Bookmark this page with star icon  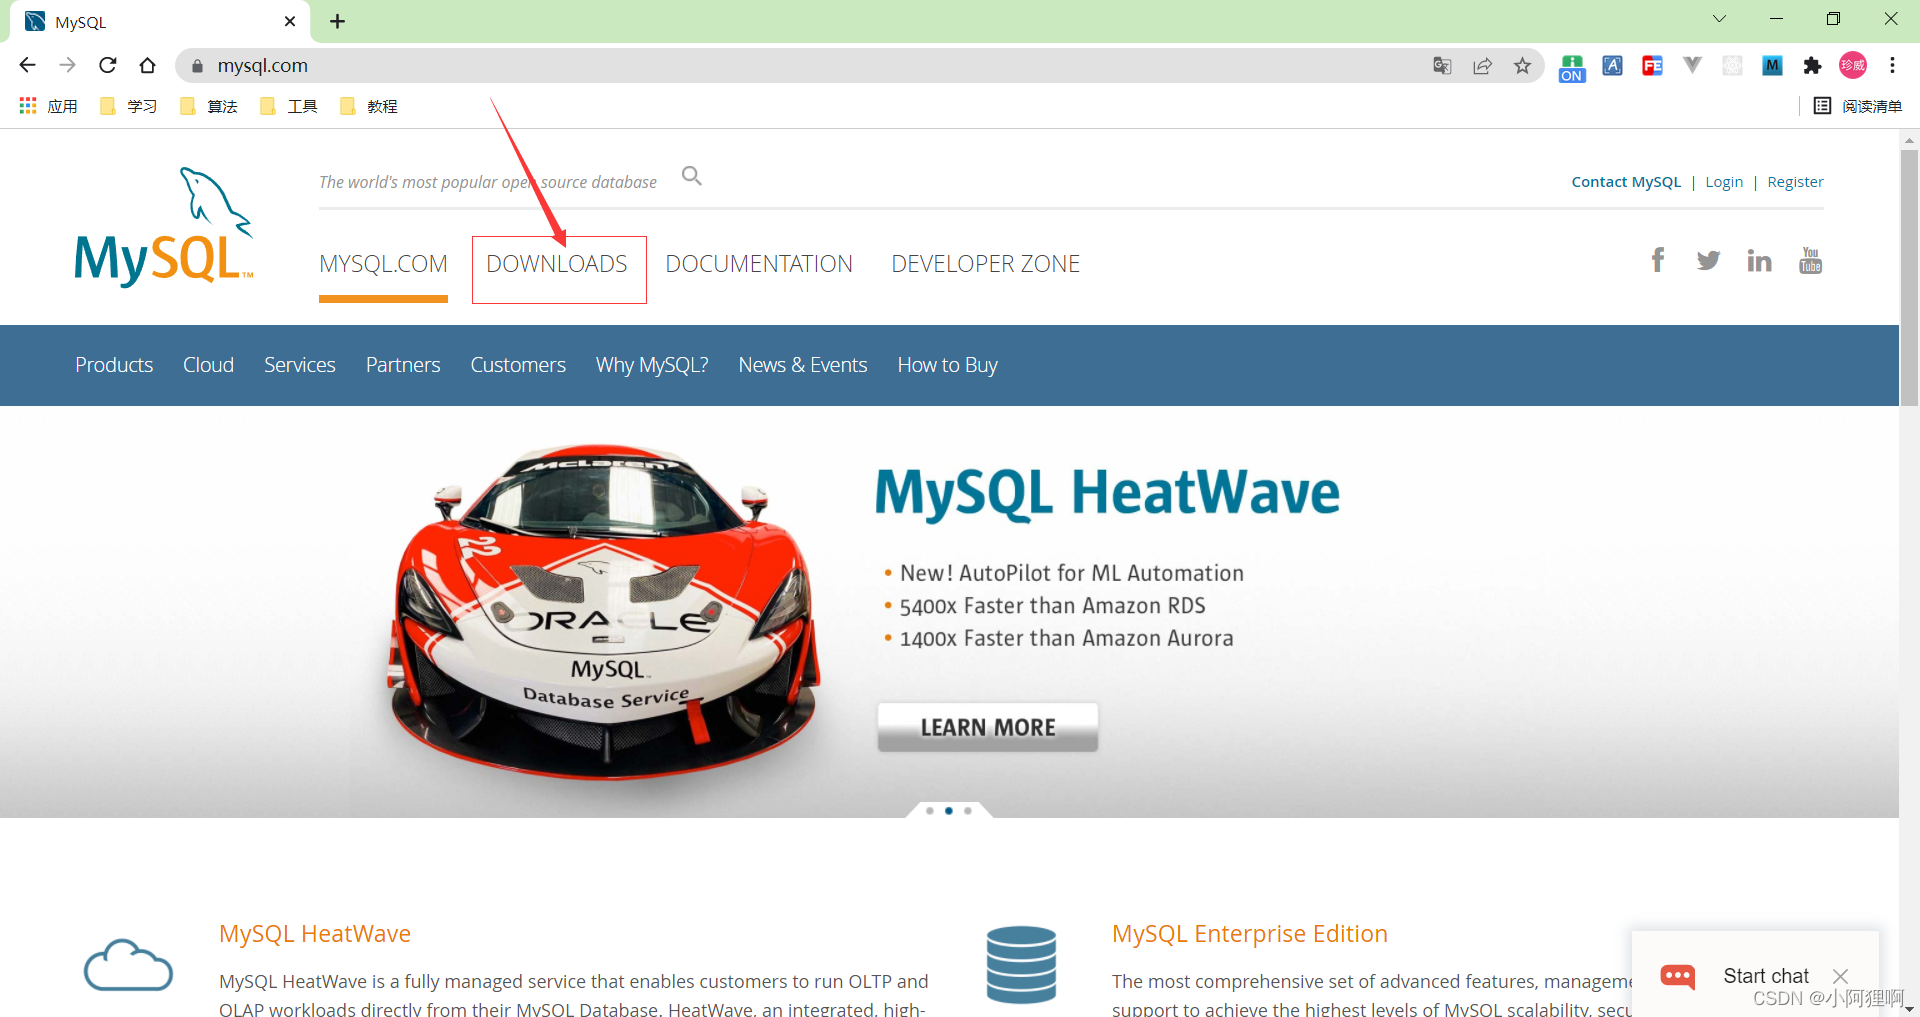(x=1522, y=66)
